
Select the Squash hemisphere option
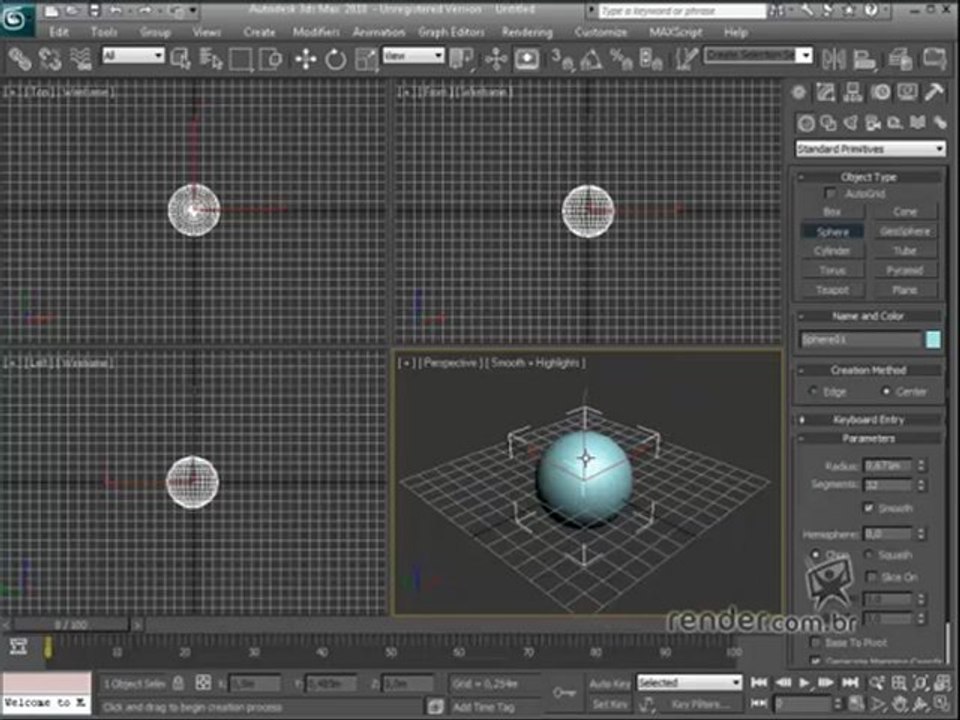pos(869,554)
